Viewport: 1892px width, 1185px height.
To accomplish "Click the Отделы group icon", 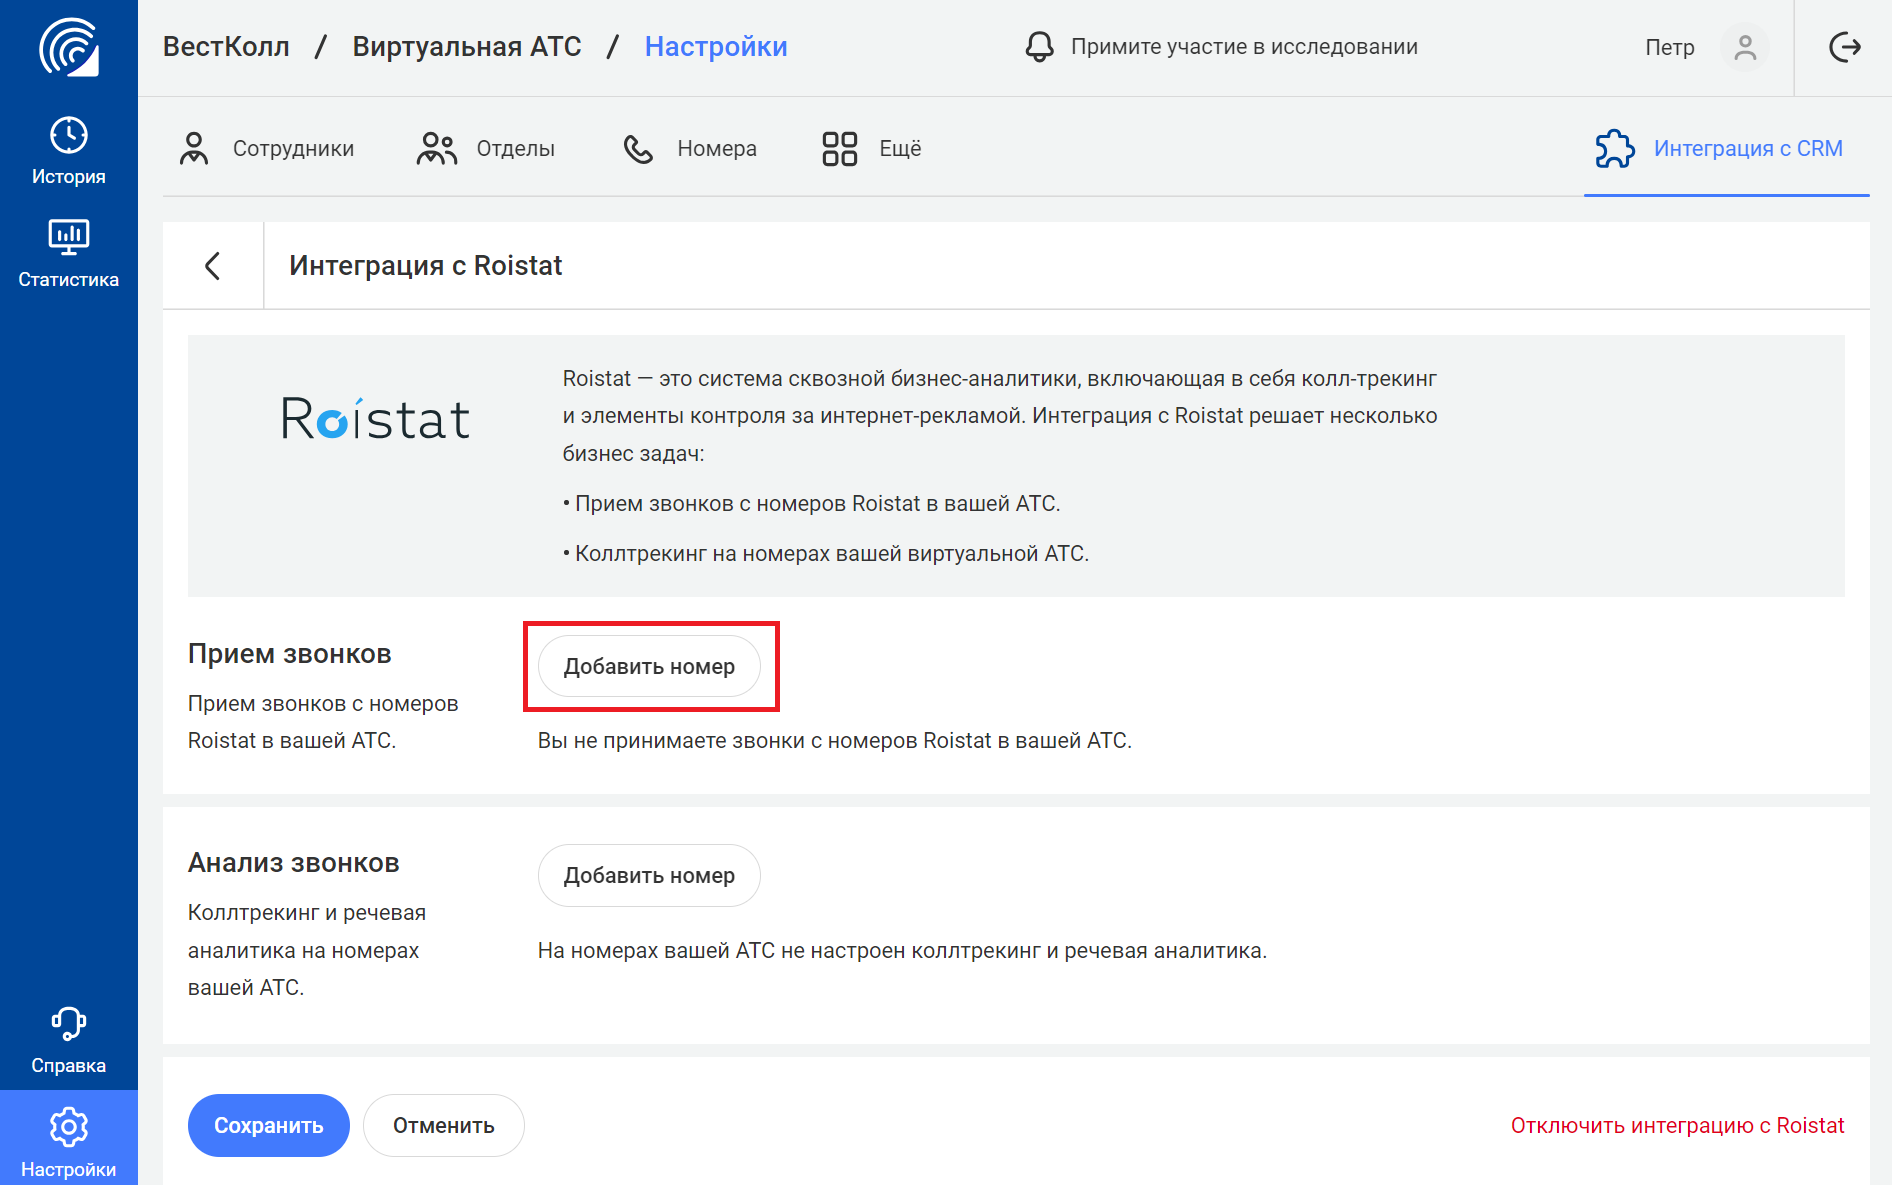I will pyautogui.click(x=436, y=148).
